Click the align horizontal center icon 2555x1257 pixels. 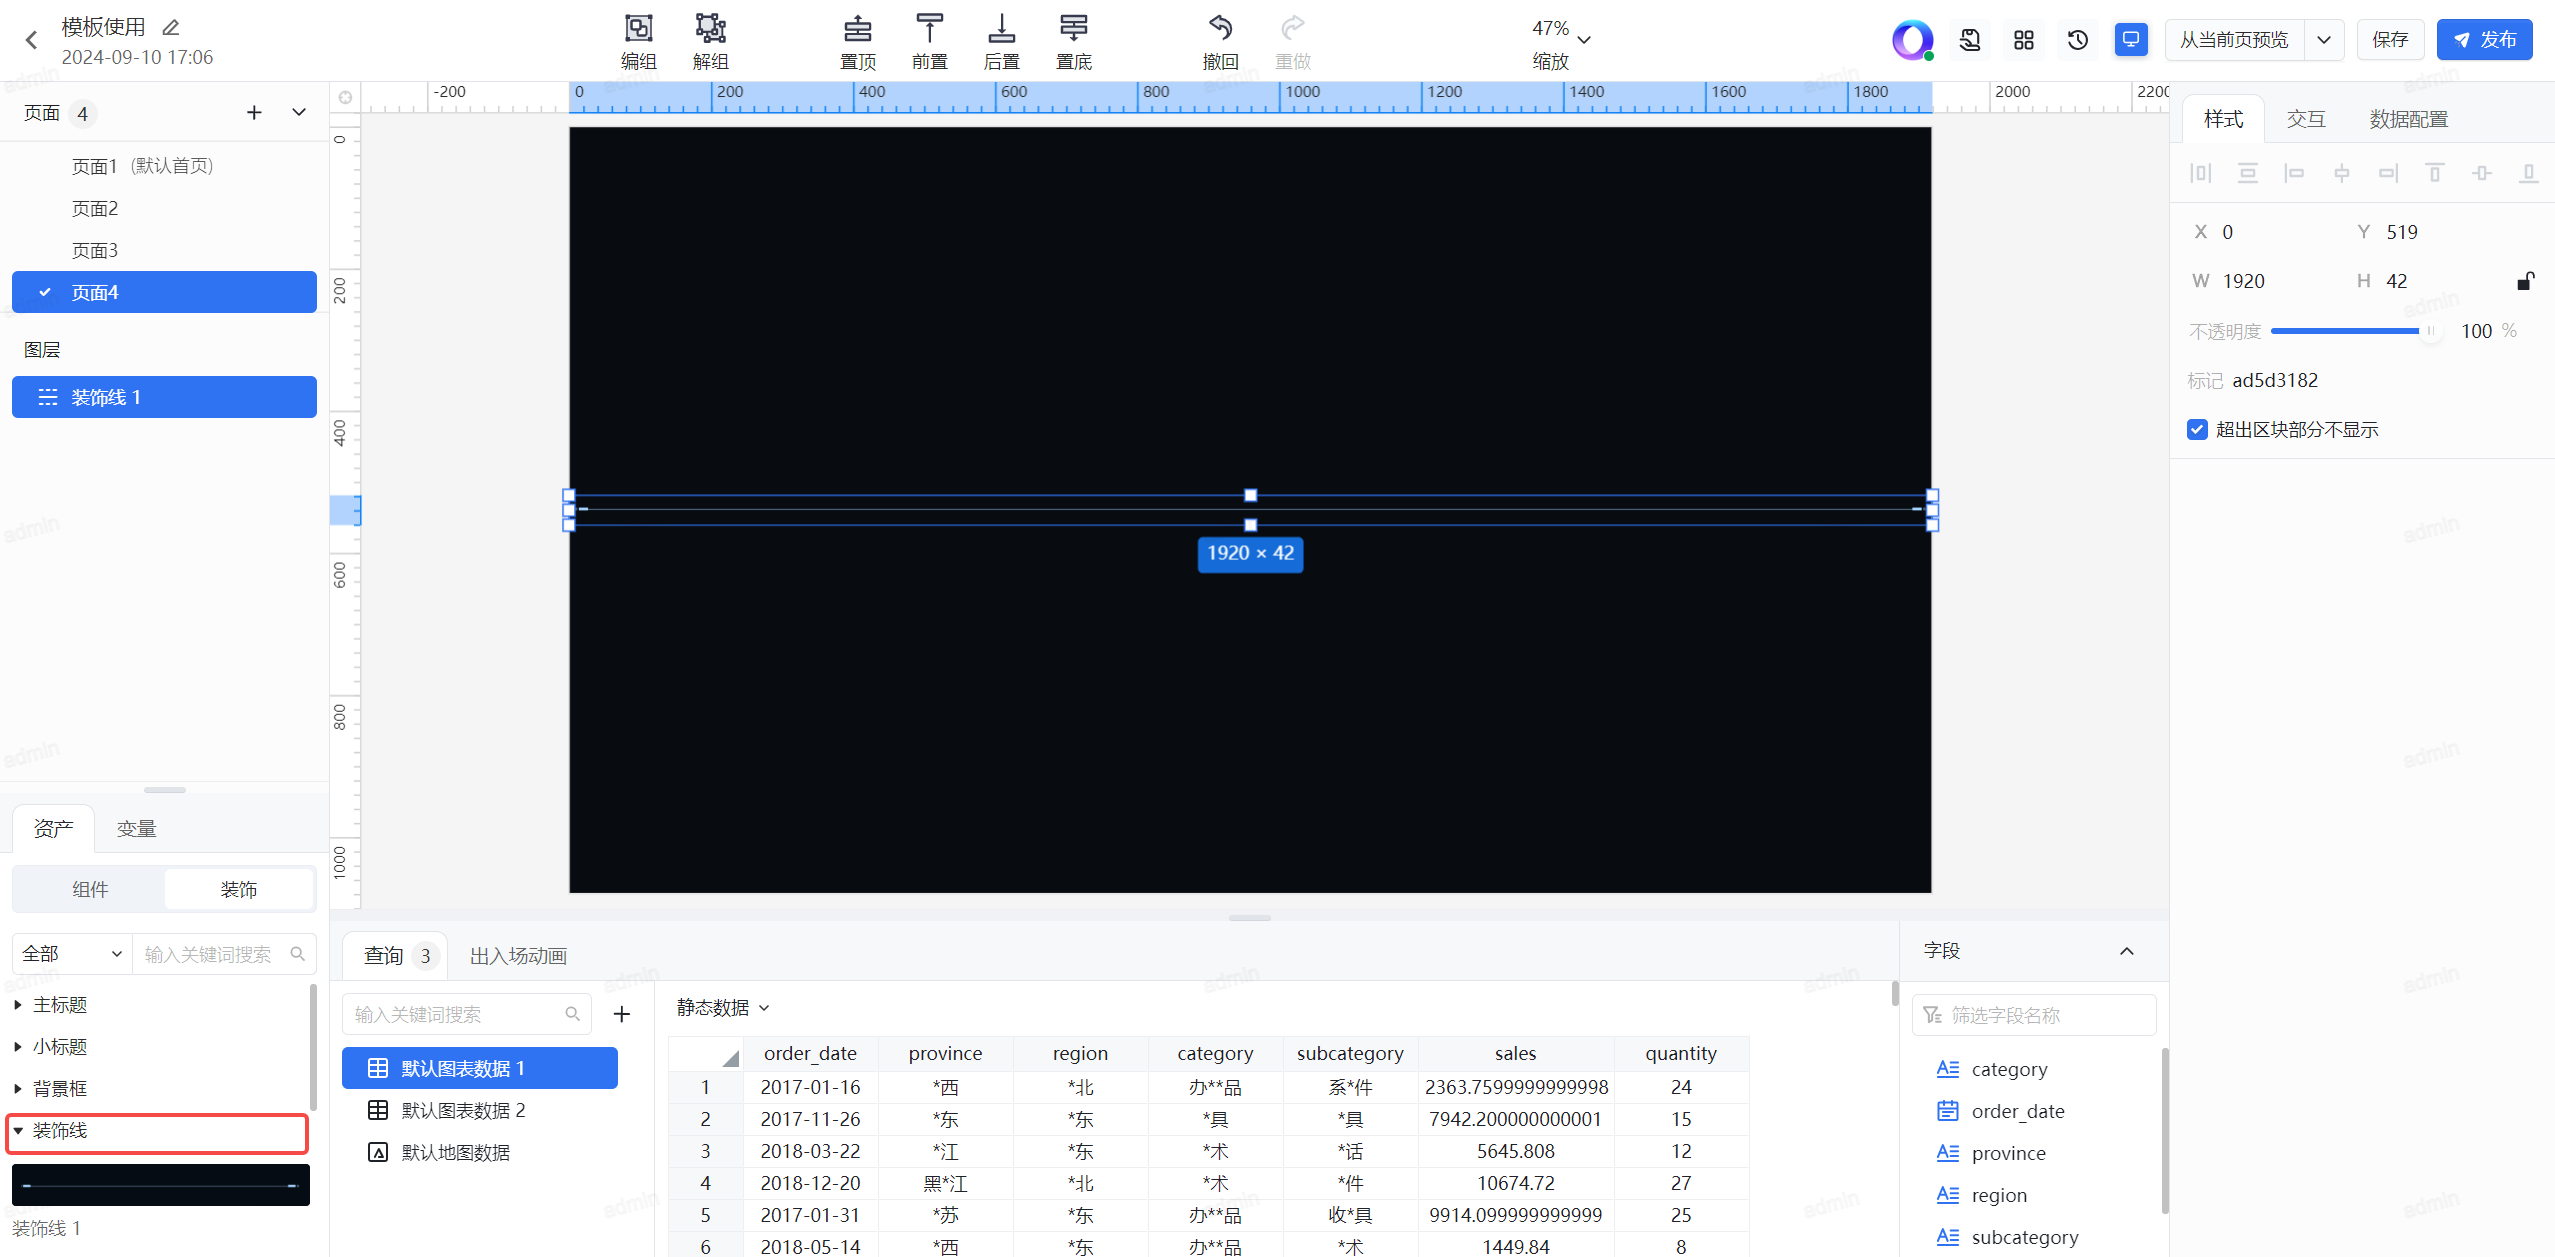[2341, 173]
